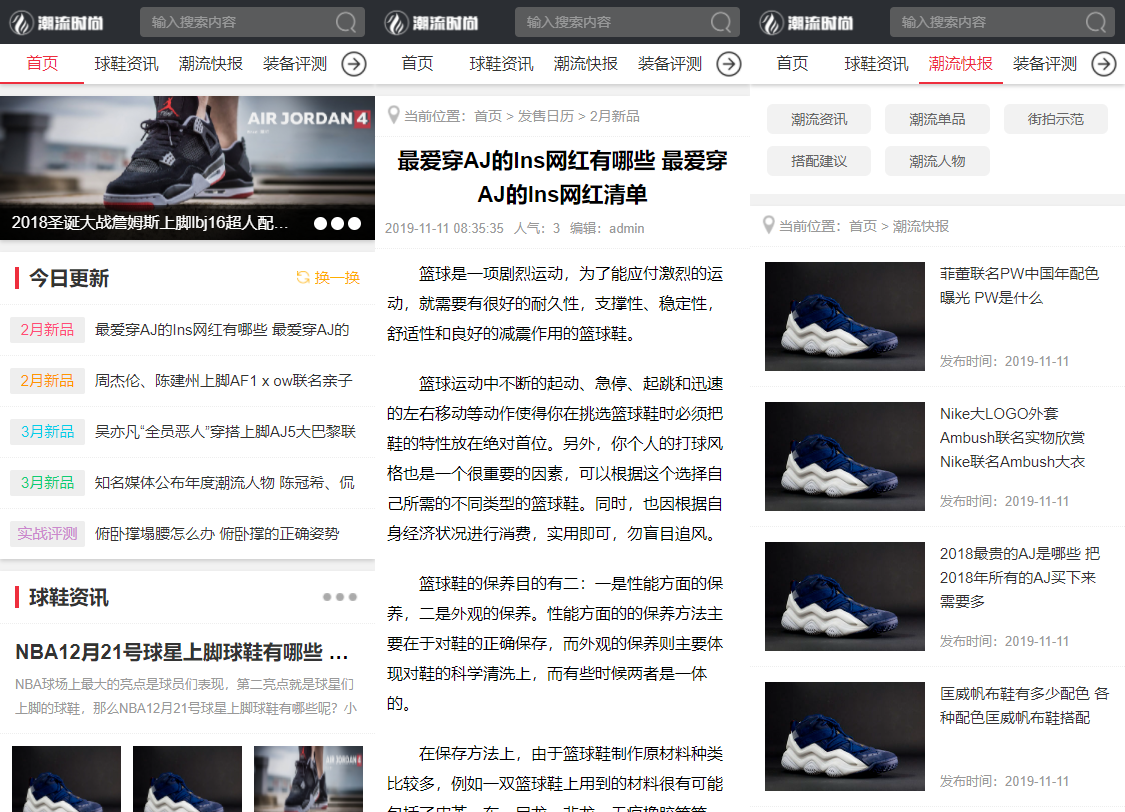Image resolution: width=1125 pixels, height=812 pixels.
Task: Open the Air Jordan 4 banner image
Action: (187, 168)
